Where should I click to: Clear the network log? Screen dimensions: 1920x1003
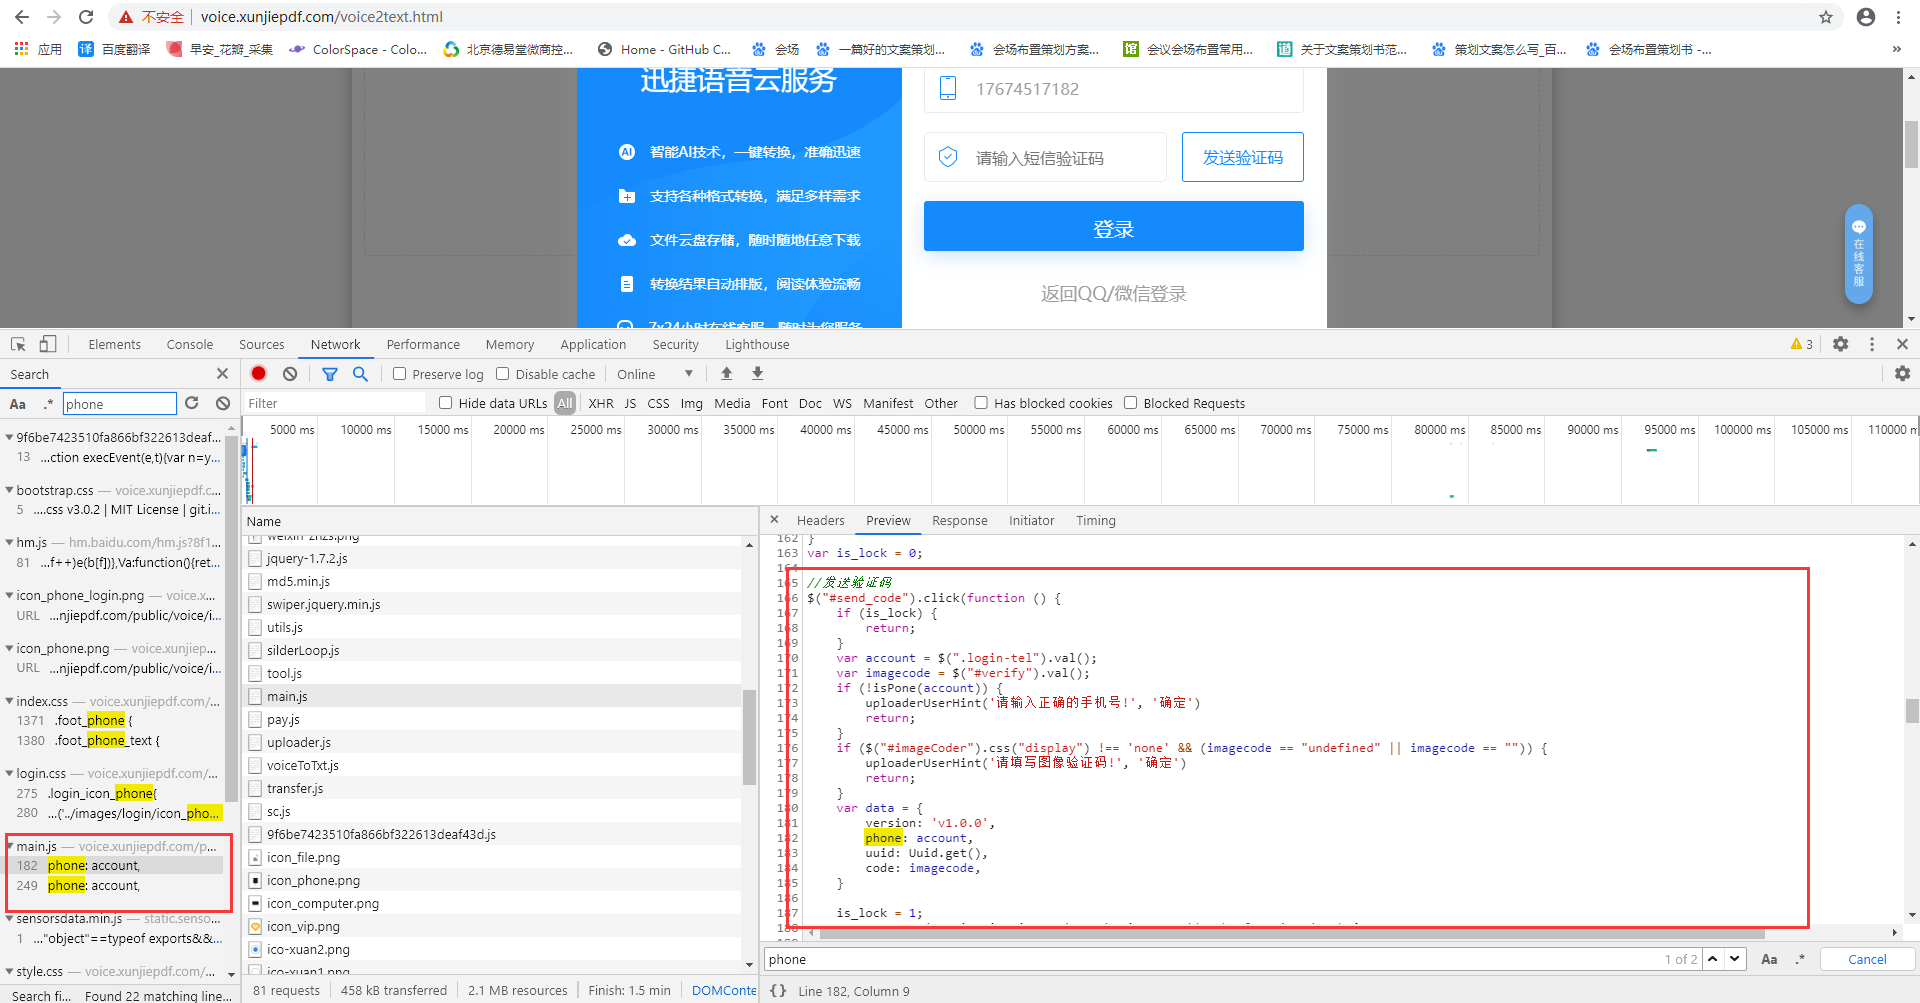(x=290, y=374)
